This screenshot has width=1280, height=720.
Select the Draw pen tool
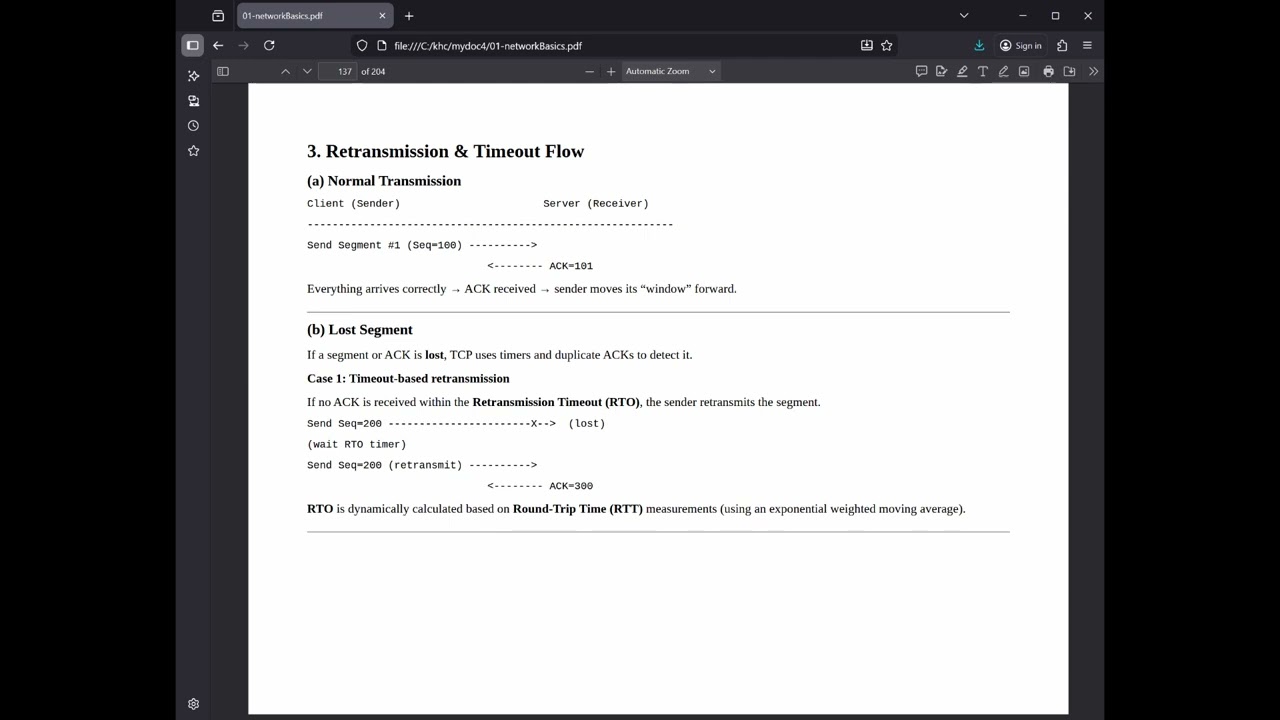(1003, 71)
